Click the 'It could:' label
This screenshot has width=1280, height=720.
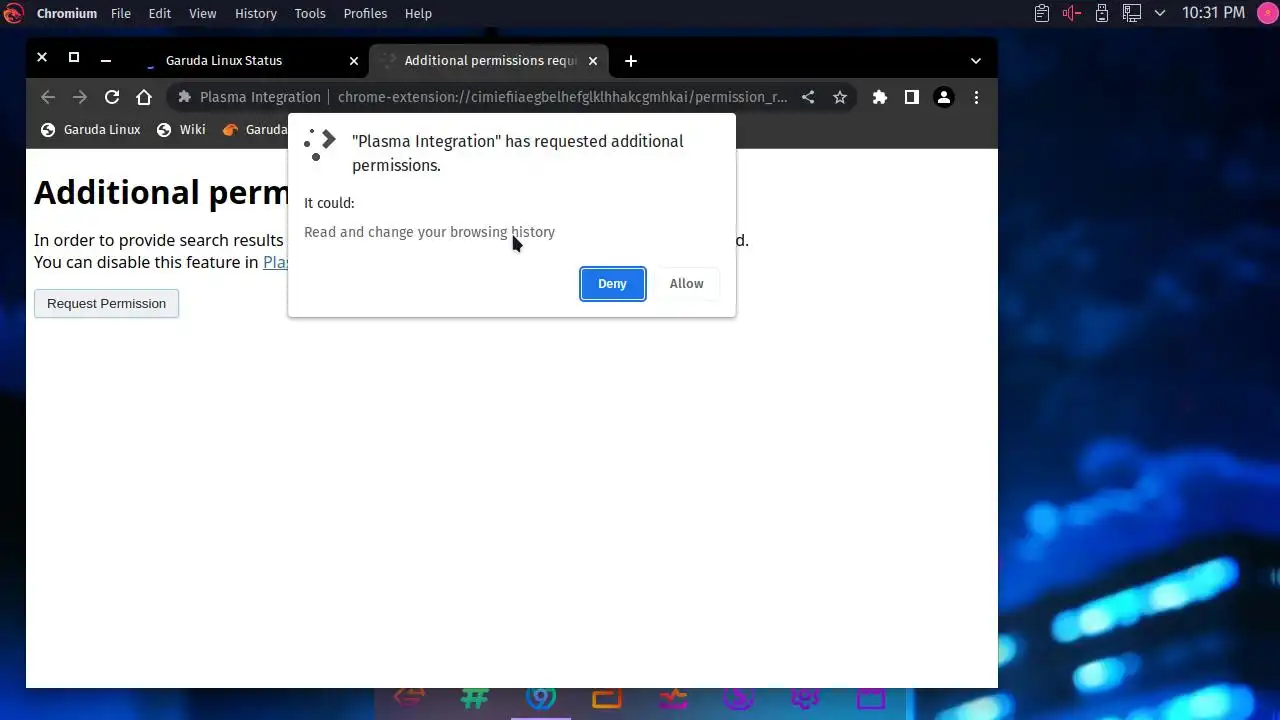click(329, 203)
